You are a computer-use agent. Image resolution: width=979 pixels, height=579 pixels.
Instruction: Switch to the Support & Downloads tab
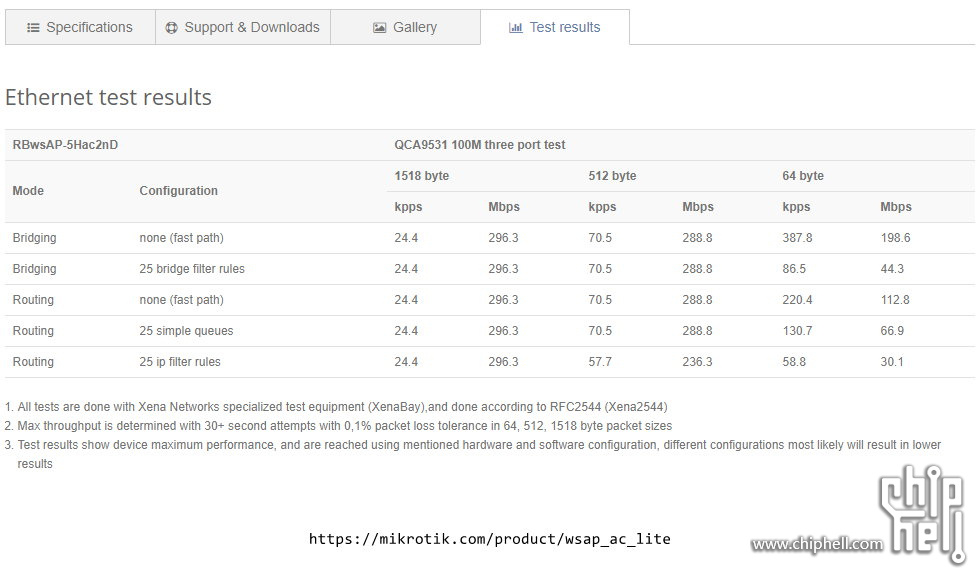(243, 27)
